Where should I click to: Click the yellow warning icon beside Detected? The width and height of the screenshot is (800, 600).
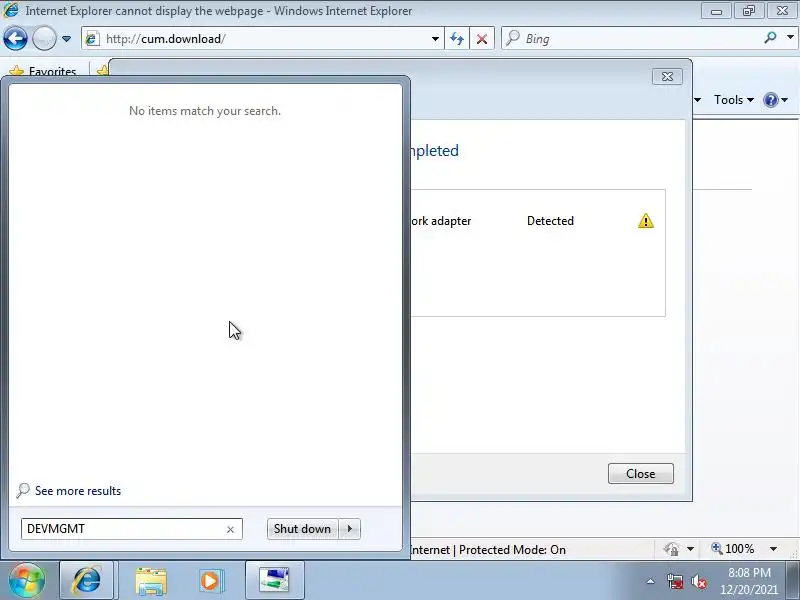646,221
